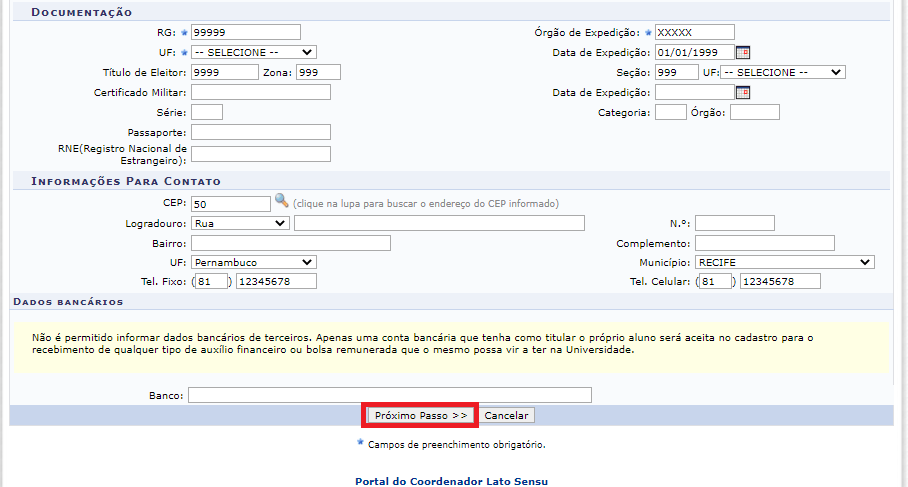Expand the UF dropdown under RG
This screenshot has height=487, width=908.
253,52
